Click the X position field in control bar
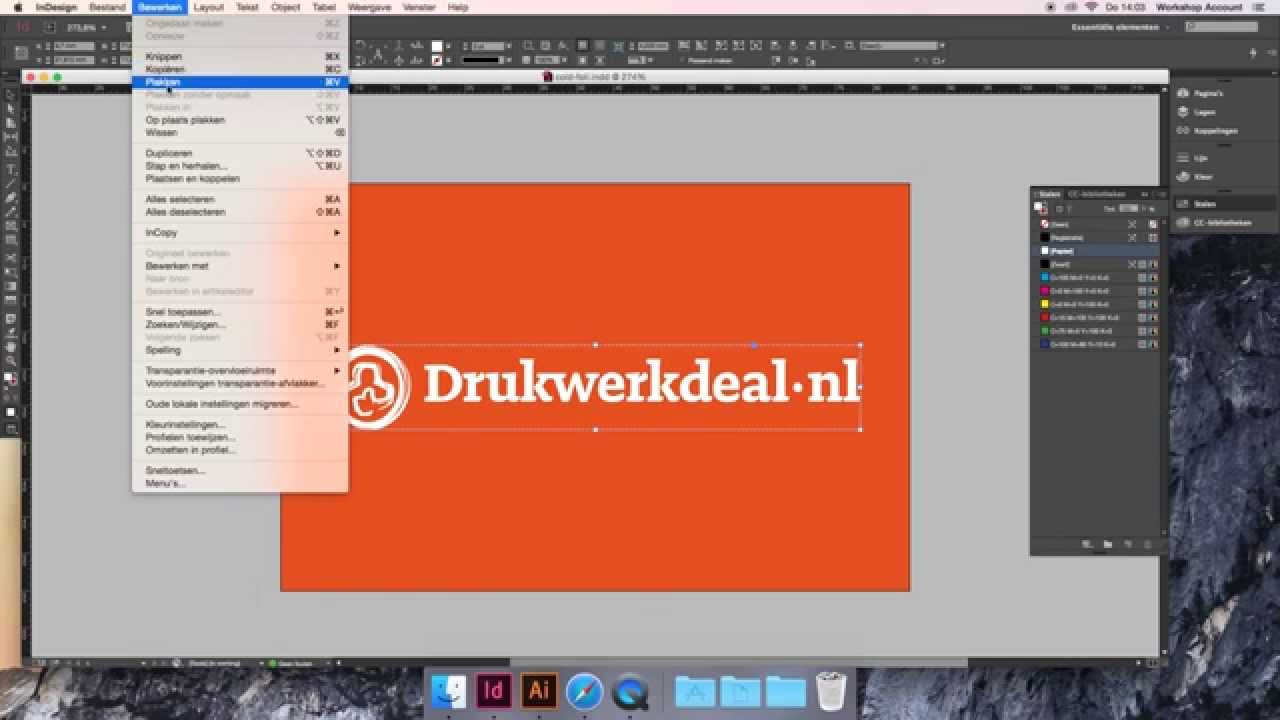The width and height of the screenshot is (1280, 720). pyautogui.click(x=72, y=46)
